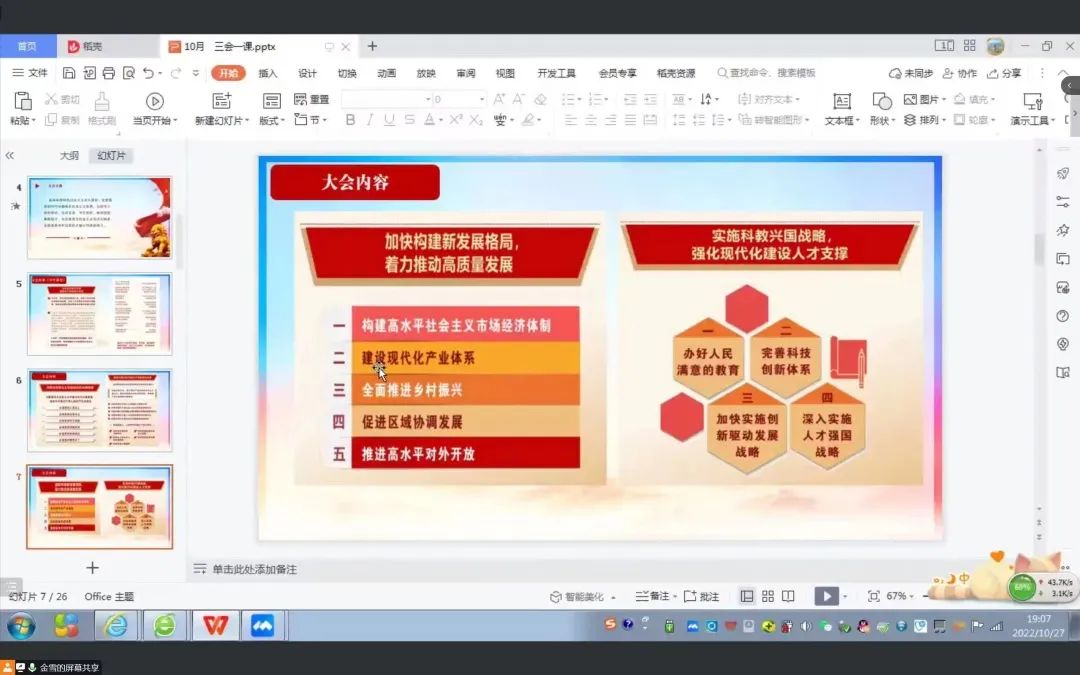Select slide 5 thumbnail in the panel
Viewport: 1080px width, 675px height.
[x=99, y=313]
